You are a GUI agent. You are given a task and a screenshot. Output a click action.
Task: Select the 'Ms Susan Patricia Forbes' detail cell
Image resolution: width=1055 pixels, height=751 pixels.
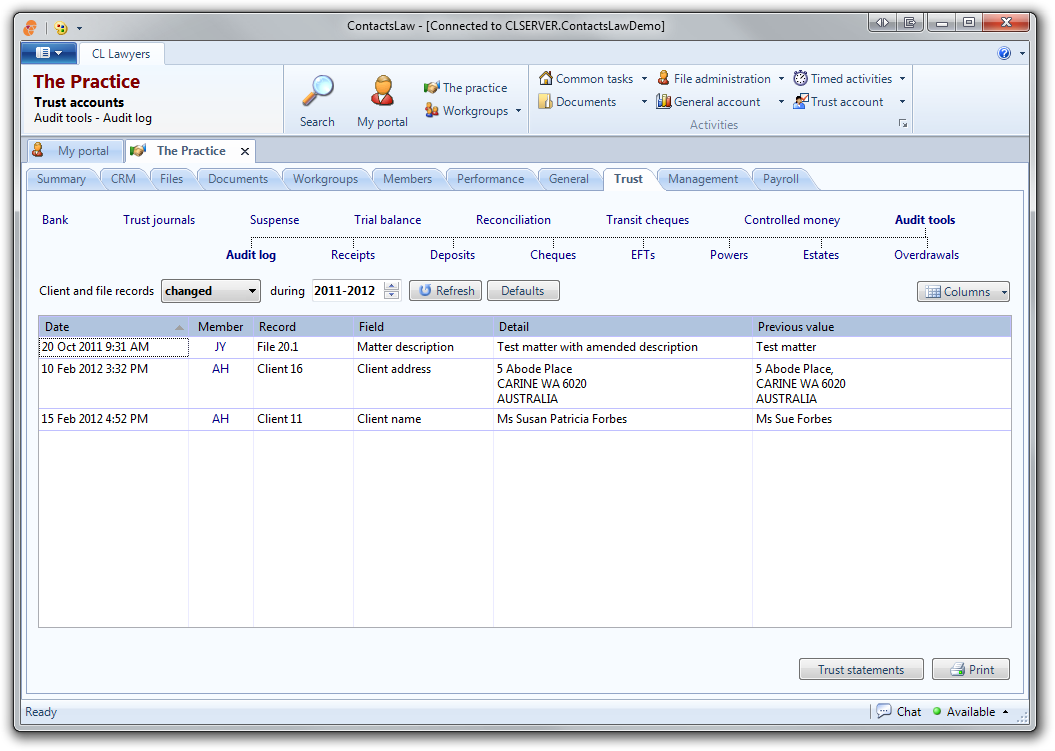point(623,419)
